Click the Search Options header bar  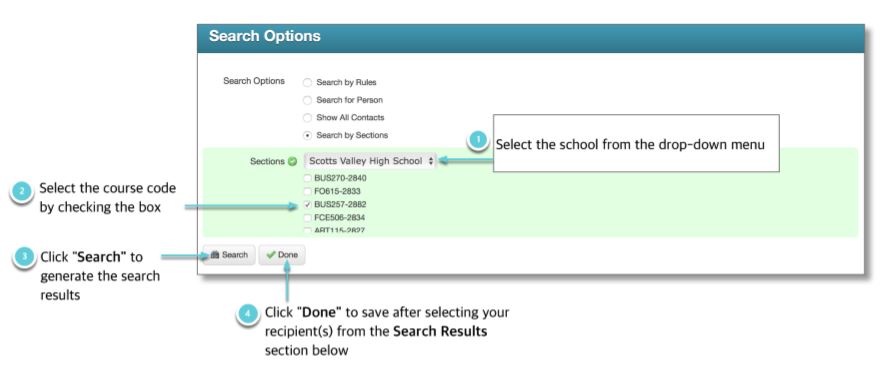[531, 38]
